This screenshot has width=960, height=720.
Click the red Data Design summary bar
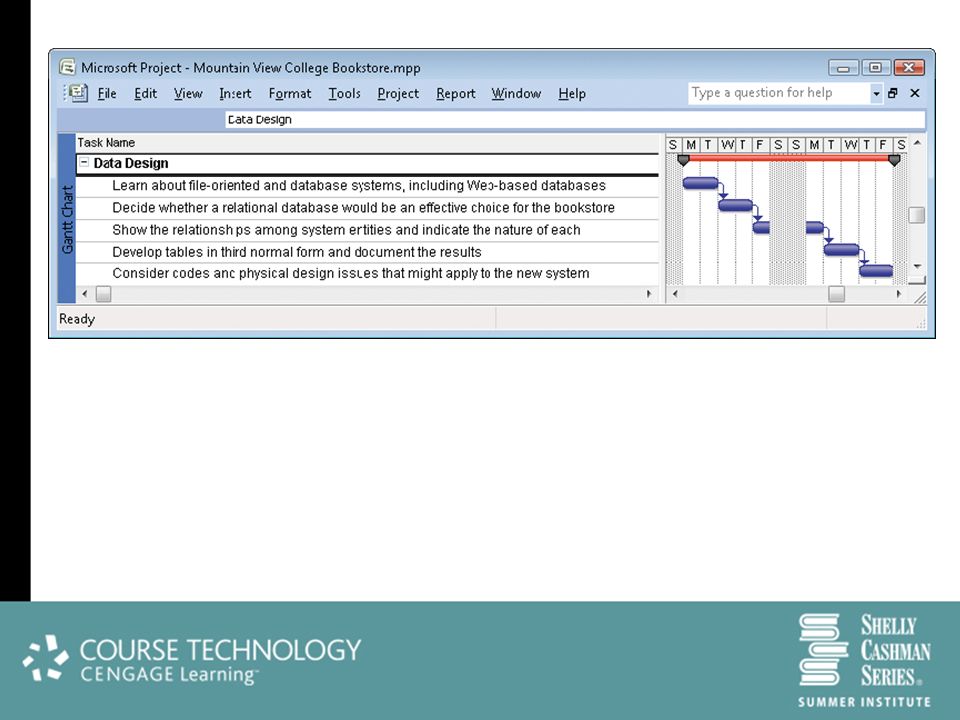[789, 158]
